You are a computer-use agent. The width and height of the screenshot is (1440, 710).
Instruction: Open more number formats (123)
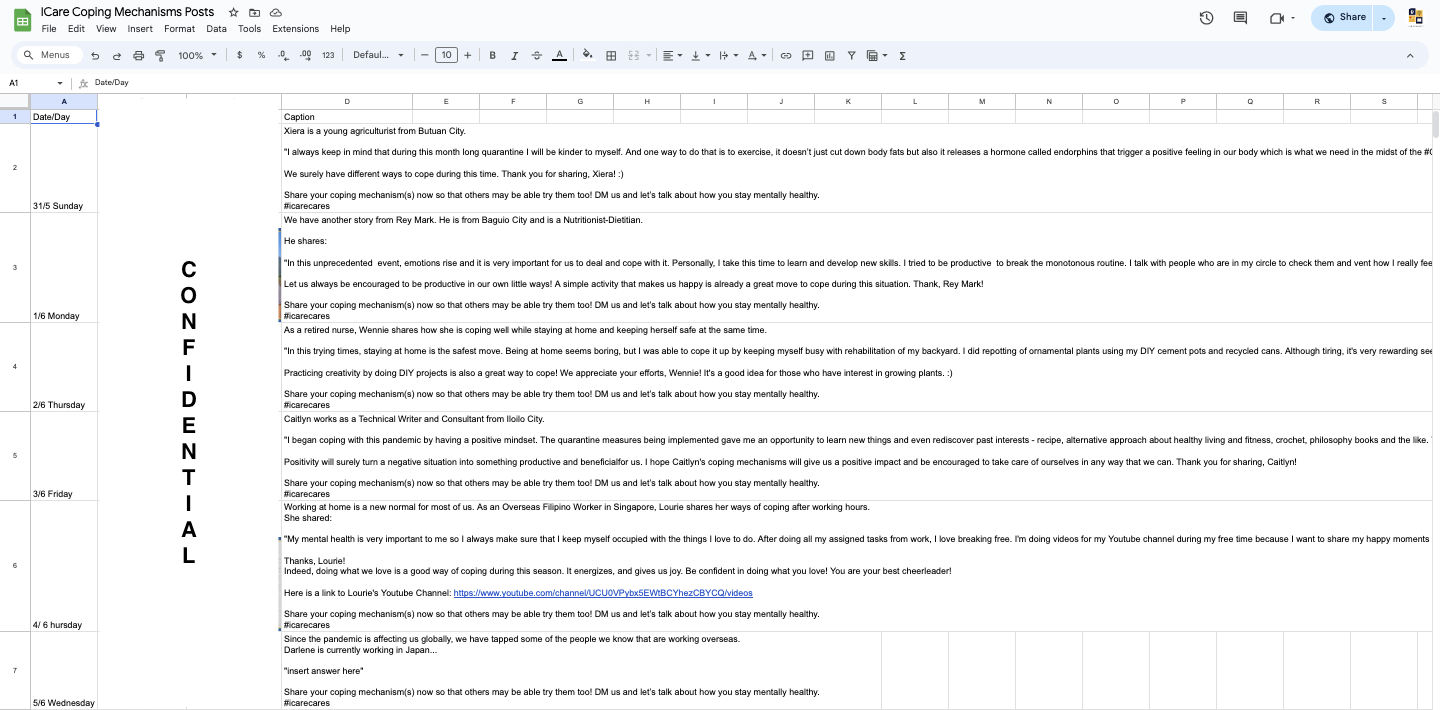328,56
